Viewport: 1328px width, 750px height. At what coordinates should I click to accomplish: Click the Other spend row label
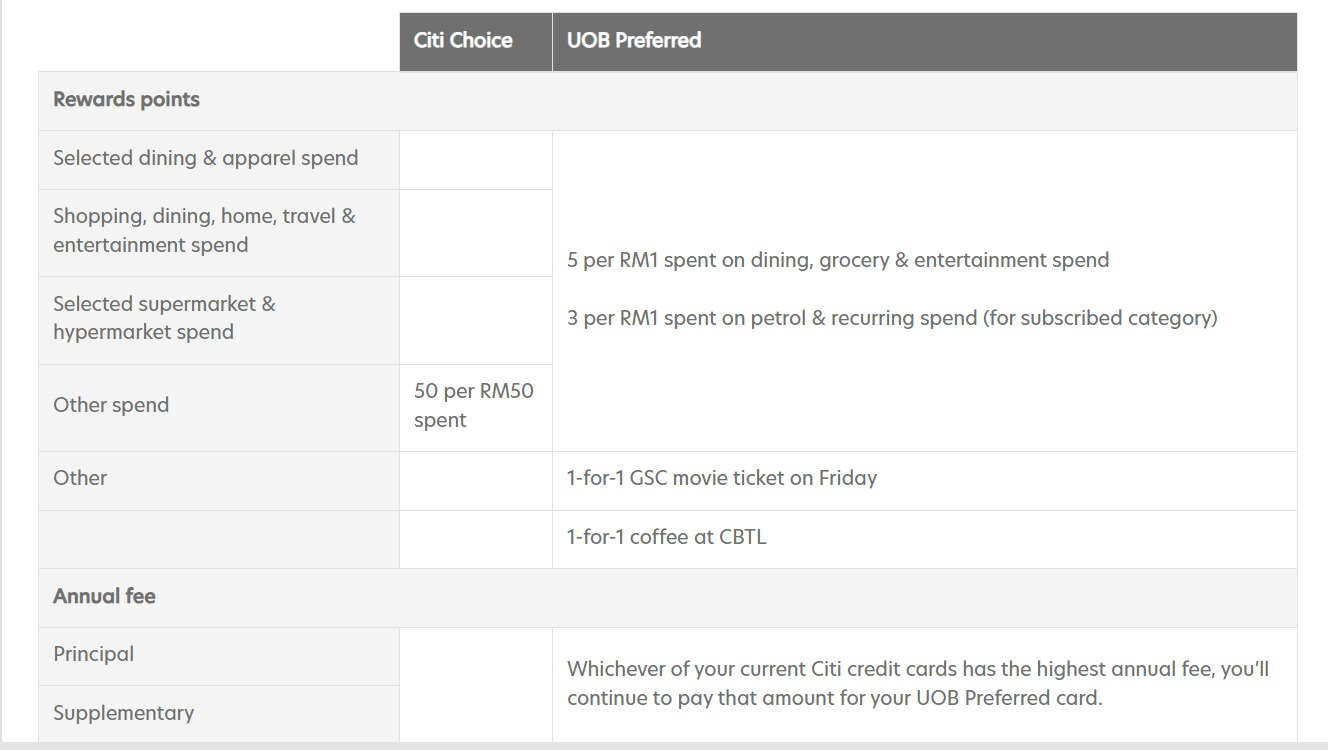(x=111, y=405)
